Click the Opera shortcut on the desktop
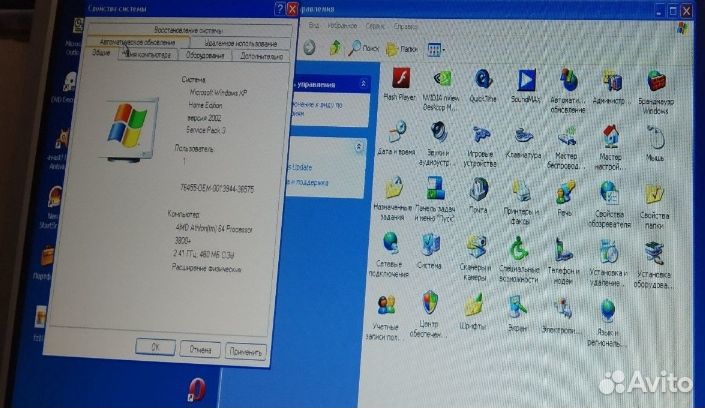This screenshot has height=408, width=705. tap(196, 390)
